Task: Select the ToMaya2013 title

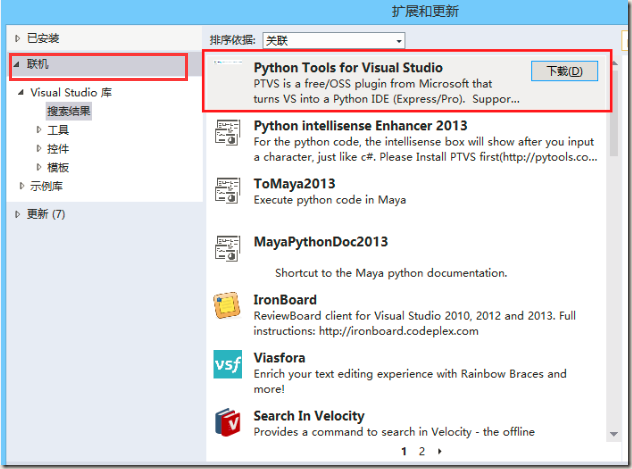Action: click(294, 184)
